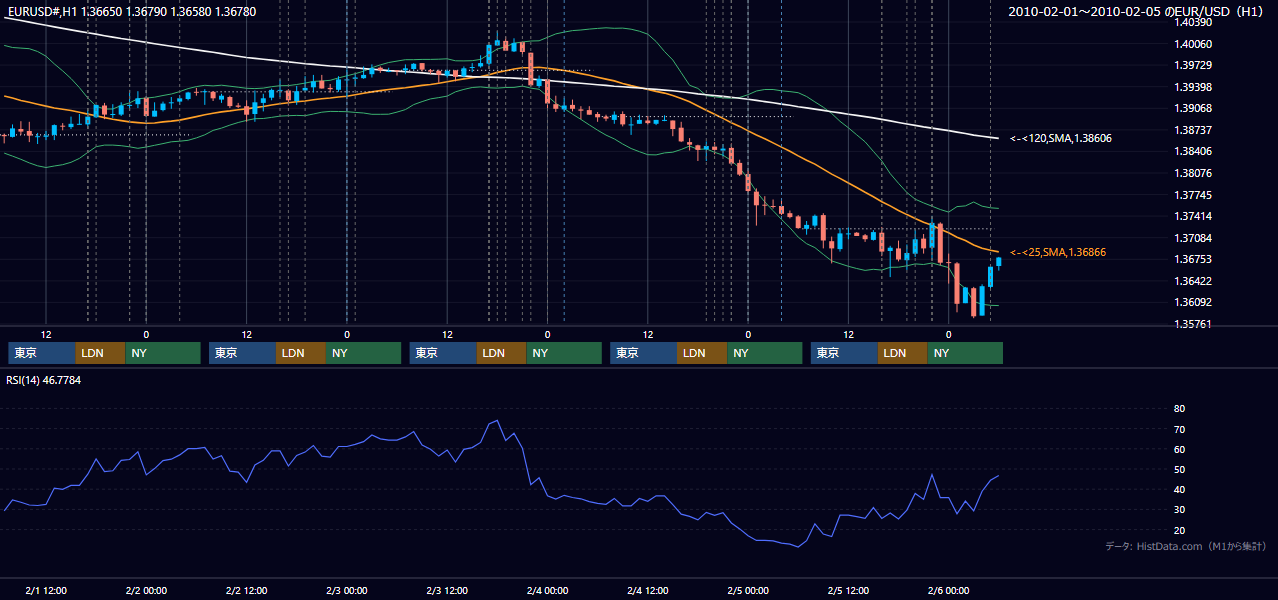Click price axis label 1.36753

point(1192,259)
